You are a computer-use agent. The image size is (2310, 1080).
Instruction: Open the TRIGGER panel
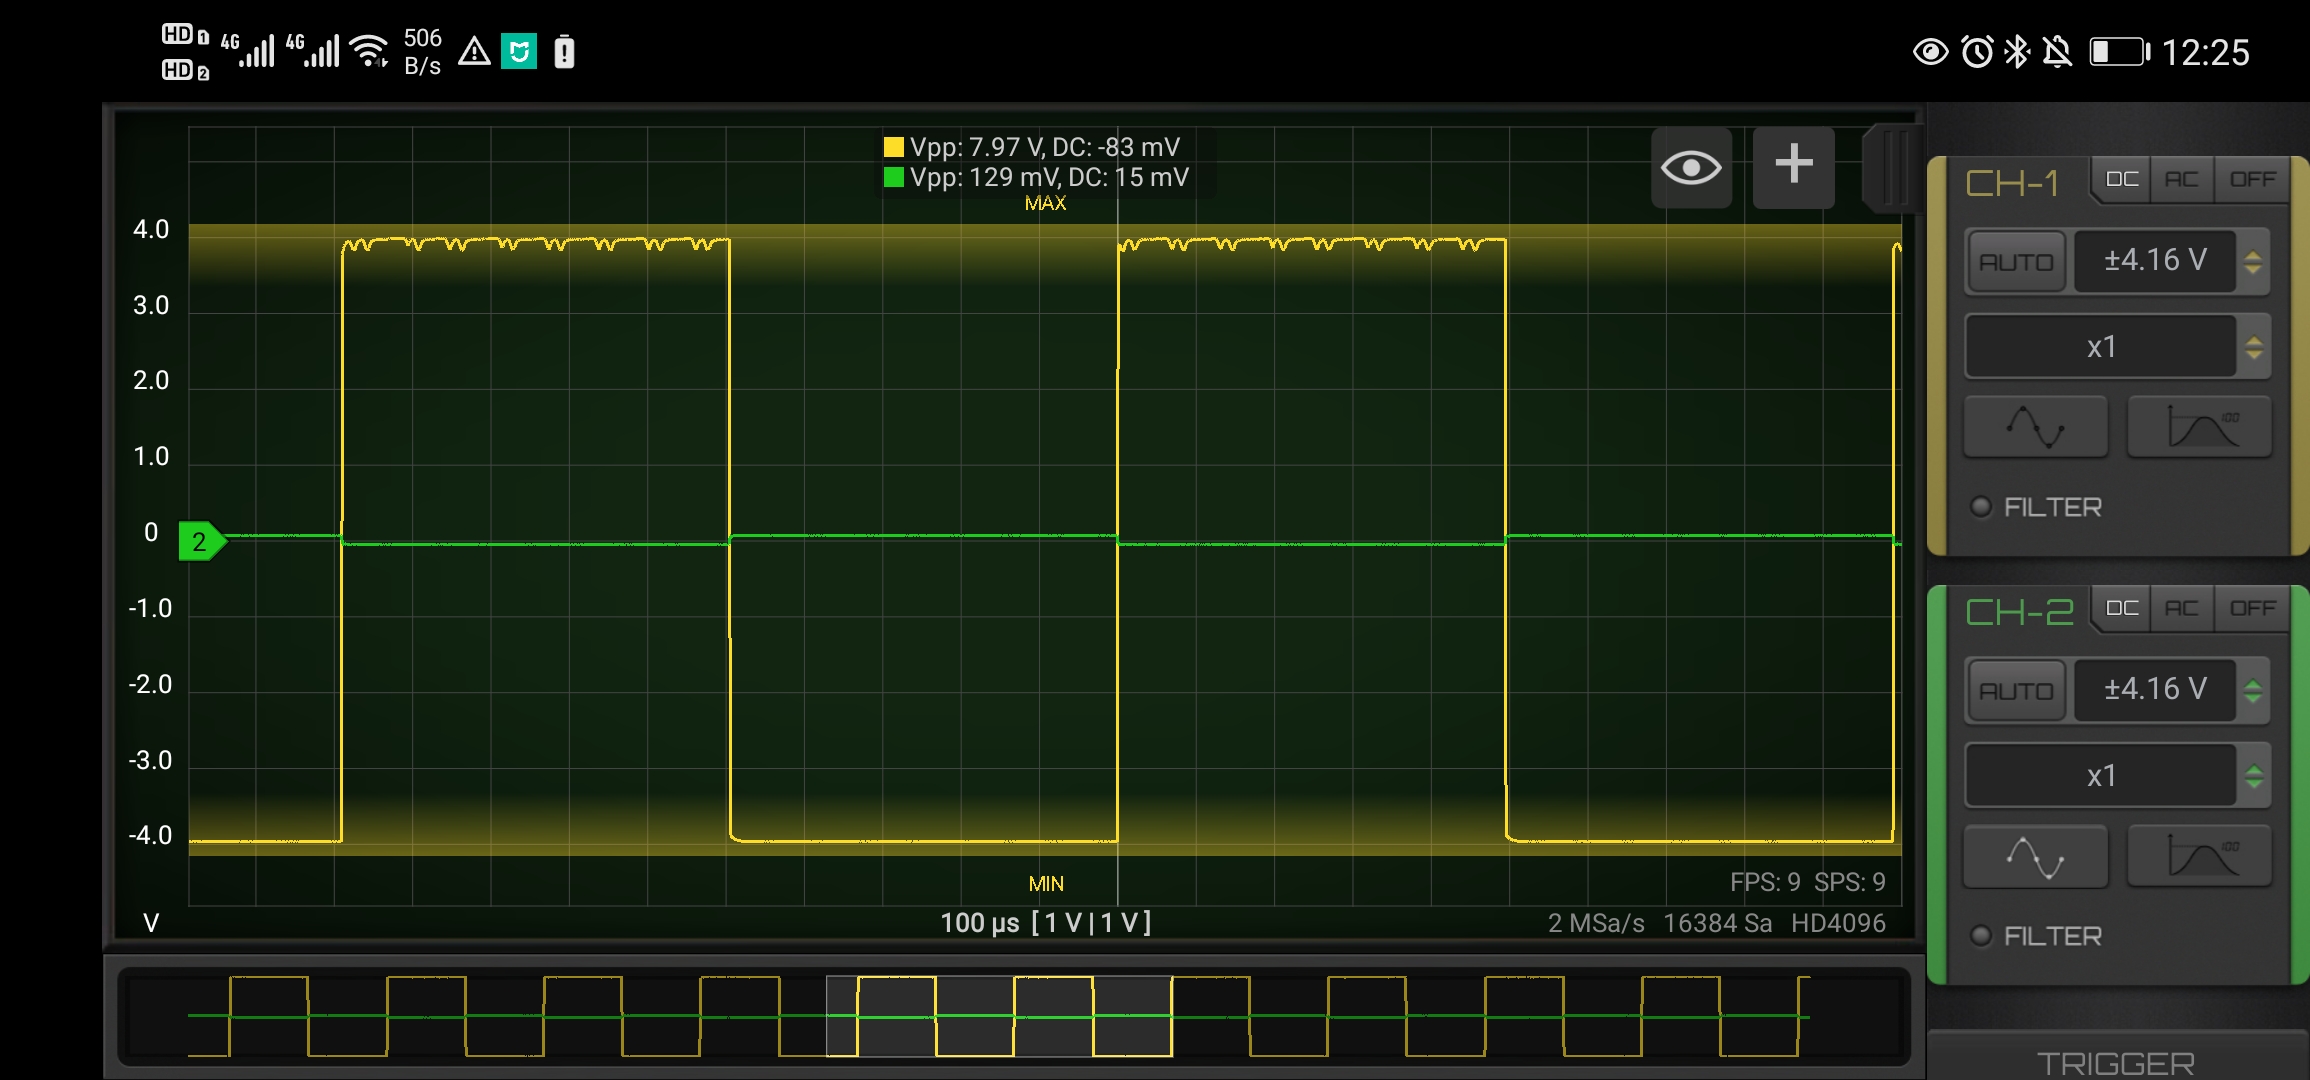tap(2115, 1062)
